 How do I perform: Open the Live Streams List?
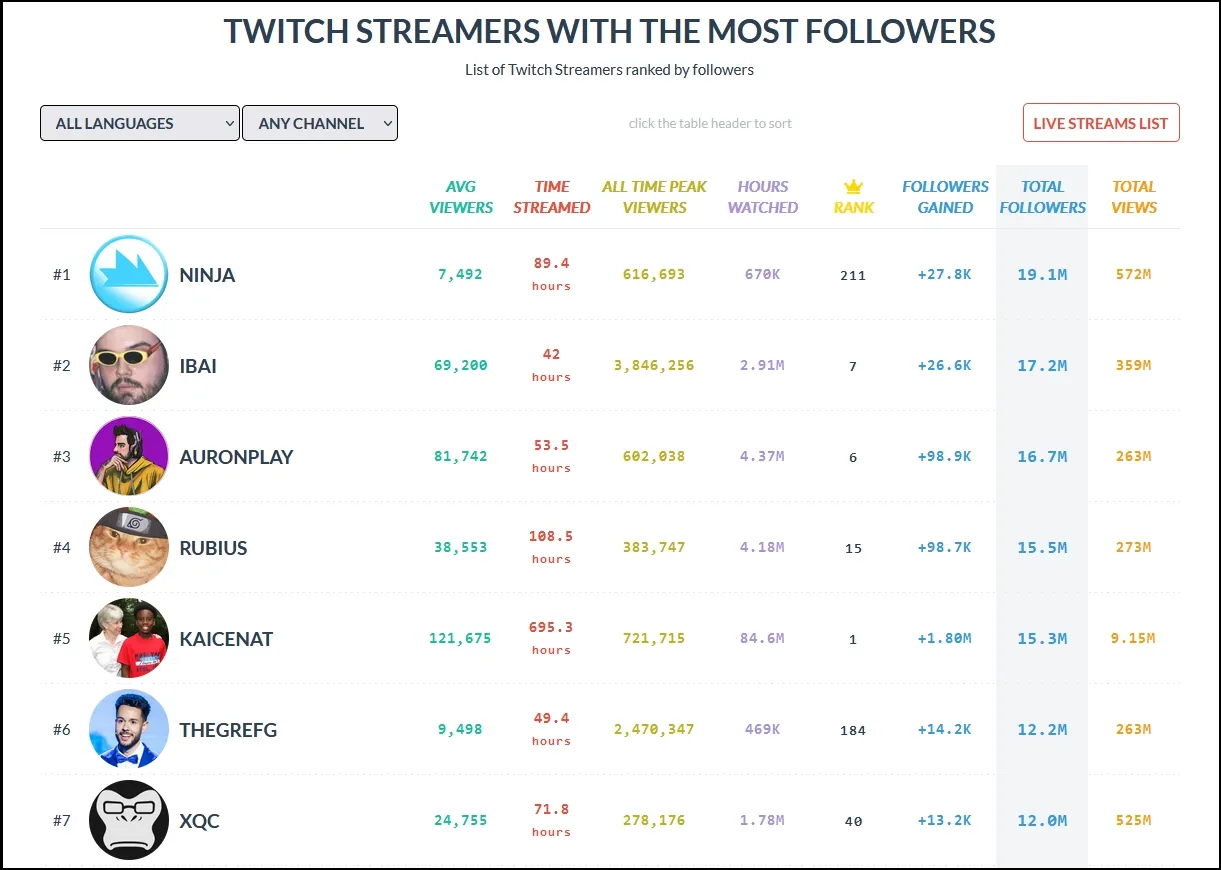click(1100, 123)
